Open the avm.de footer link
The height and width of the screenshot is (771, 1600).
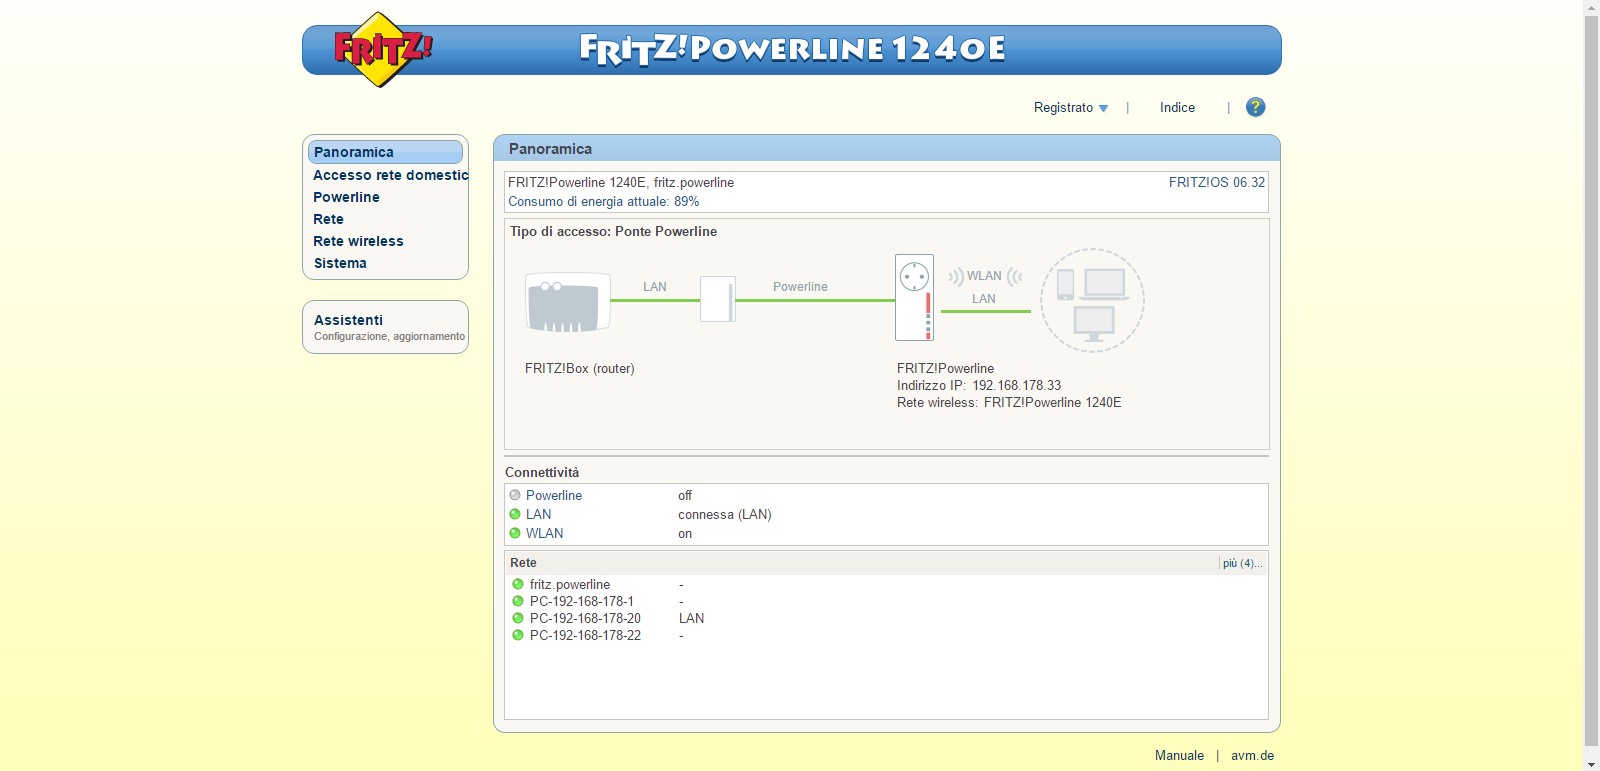pos(1252,756)
